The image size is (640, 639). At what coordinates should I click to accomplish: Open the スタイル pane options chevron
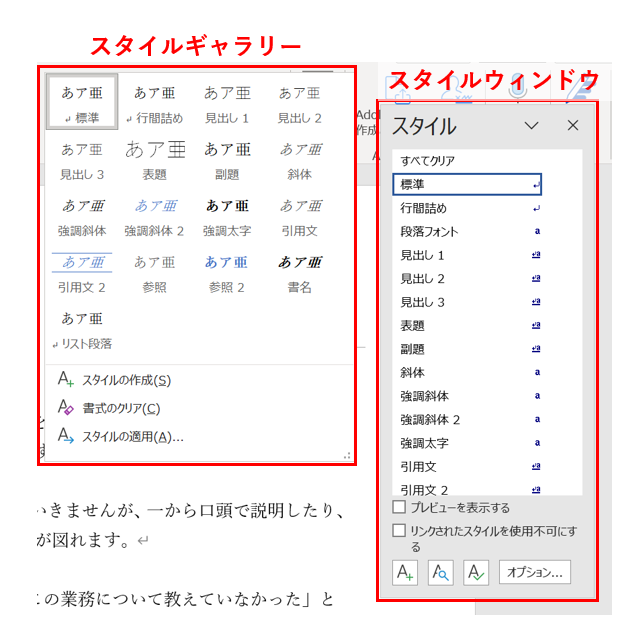pyautogui.click(x=531, y=125)
